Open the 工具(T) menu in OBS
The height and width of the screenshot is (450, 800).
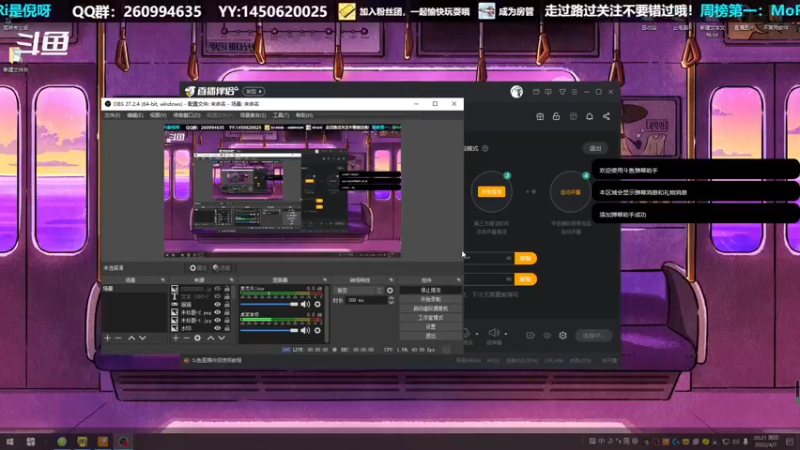(x=281, y=115)
